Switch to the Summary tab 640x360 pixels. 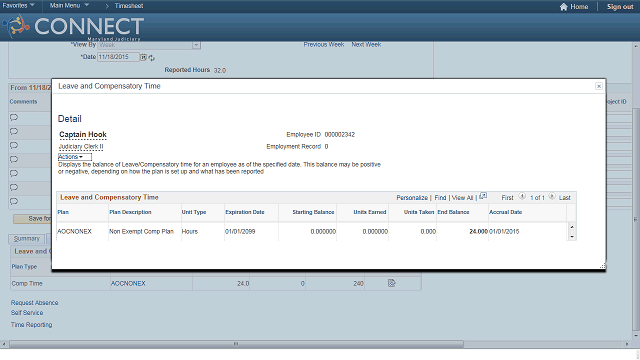(x=27, y=239)
